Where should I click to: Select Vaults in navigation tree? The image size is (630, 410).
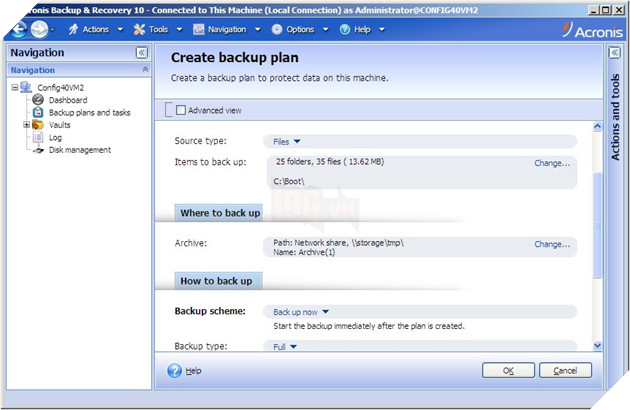pos(59,125)
